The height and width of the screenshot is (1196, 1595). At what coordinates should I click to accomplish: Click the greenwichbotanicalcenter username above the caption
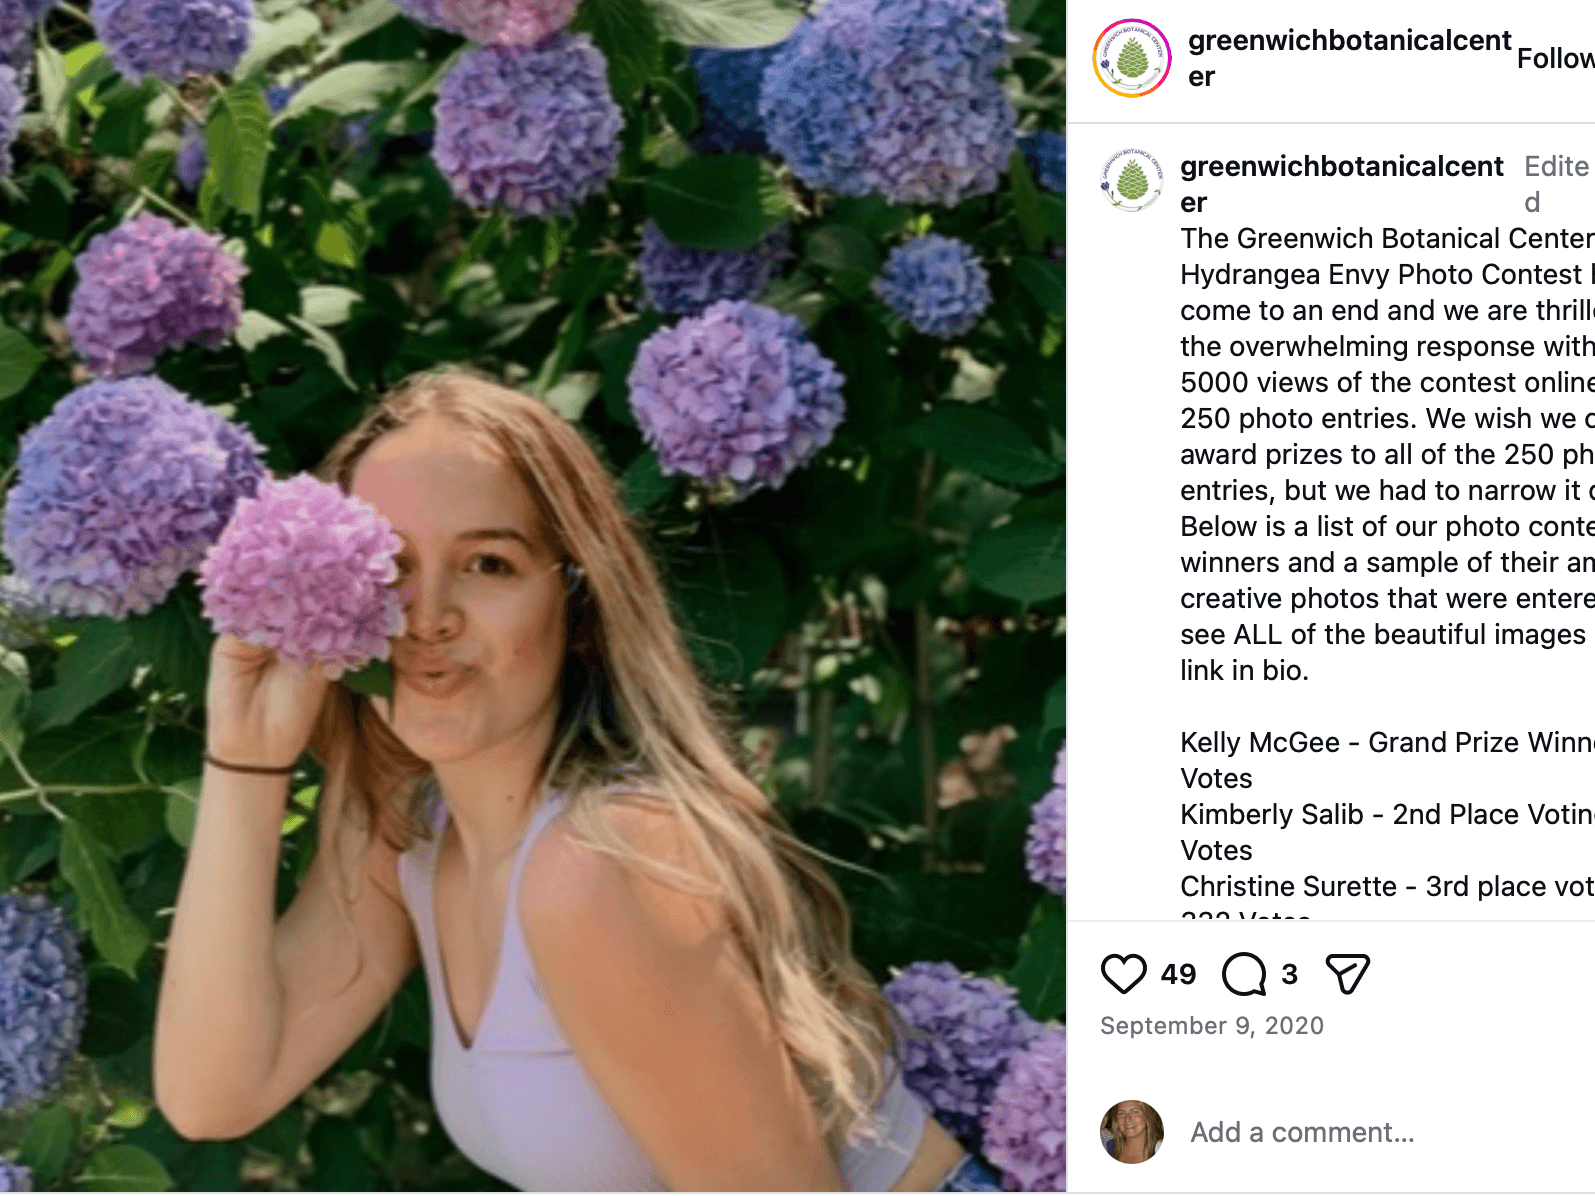point(1341,167)
